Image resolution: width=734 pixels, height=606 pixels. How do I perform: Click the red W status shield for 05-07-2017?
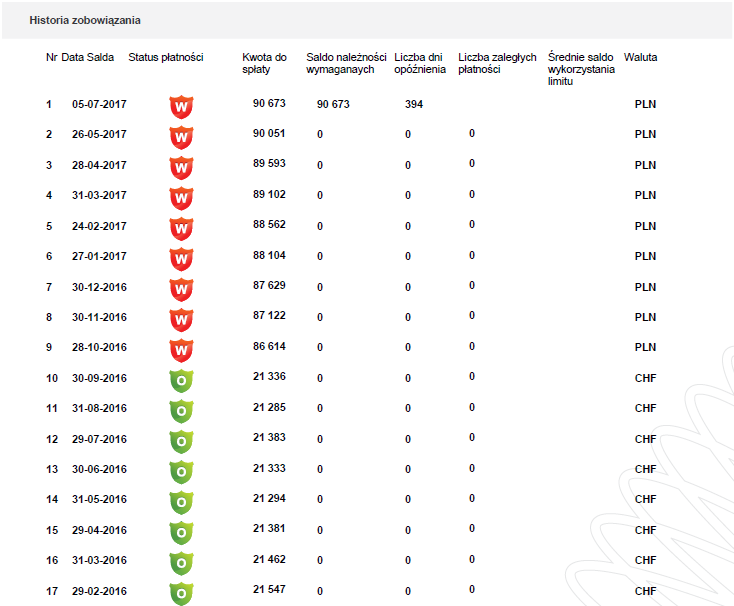[181, 107]
